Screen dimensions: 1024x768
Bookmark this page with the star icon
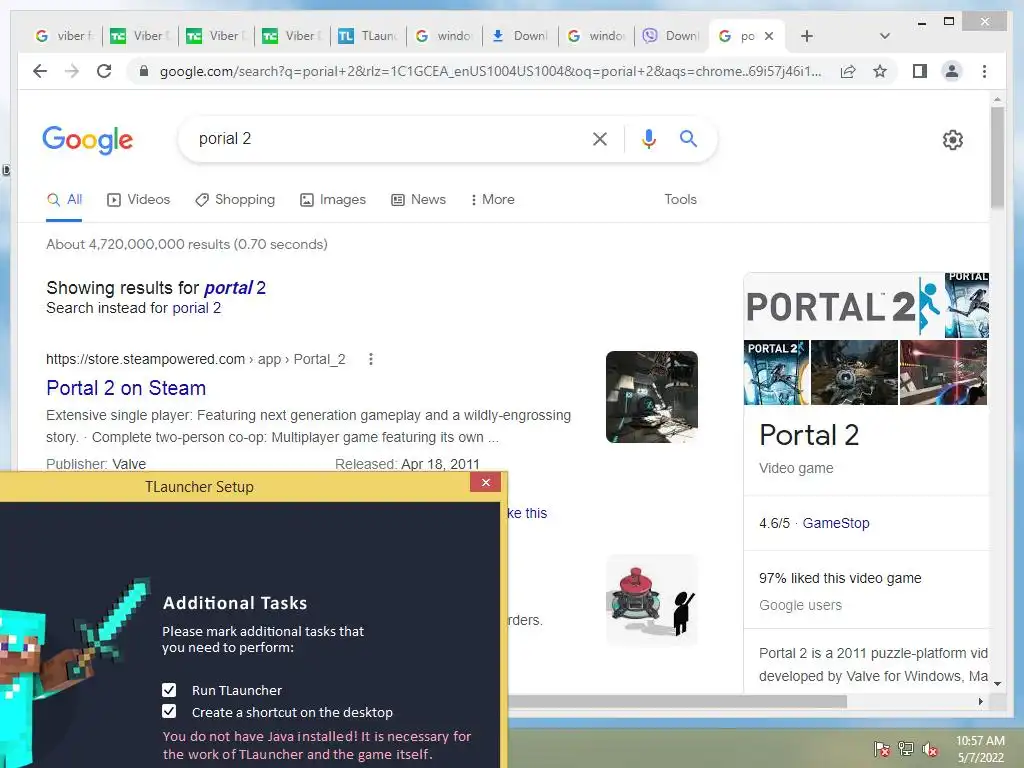(880, 71)
